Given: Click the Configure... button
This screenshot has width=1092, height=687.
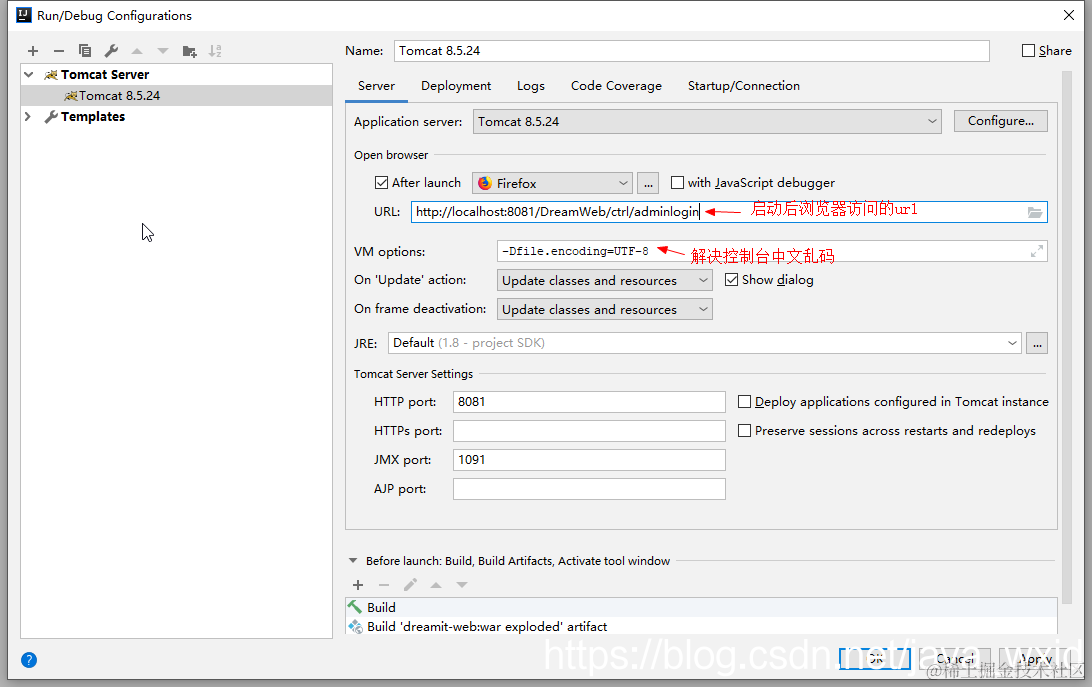Looking at the screenshot, I should click(x=1001, y=121).
